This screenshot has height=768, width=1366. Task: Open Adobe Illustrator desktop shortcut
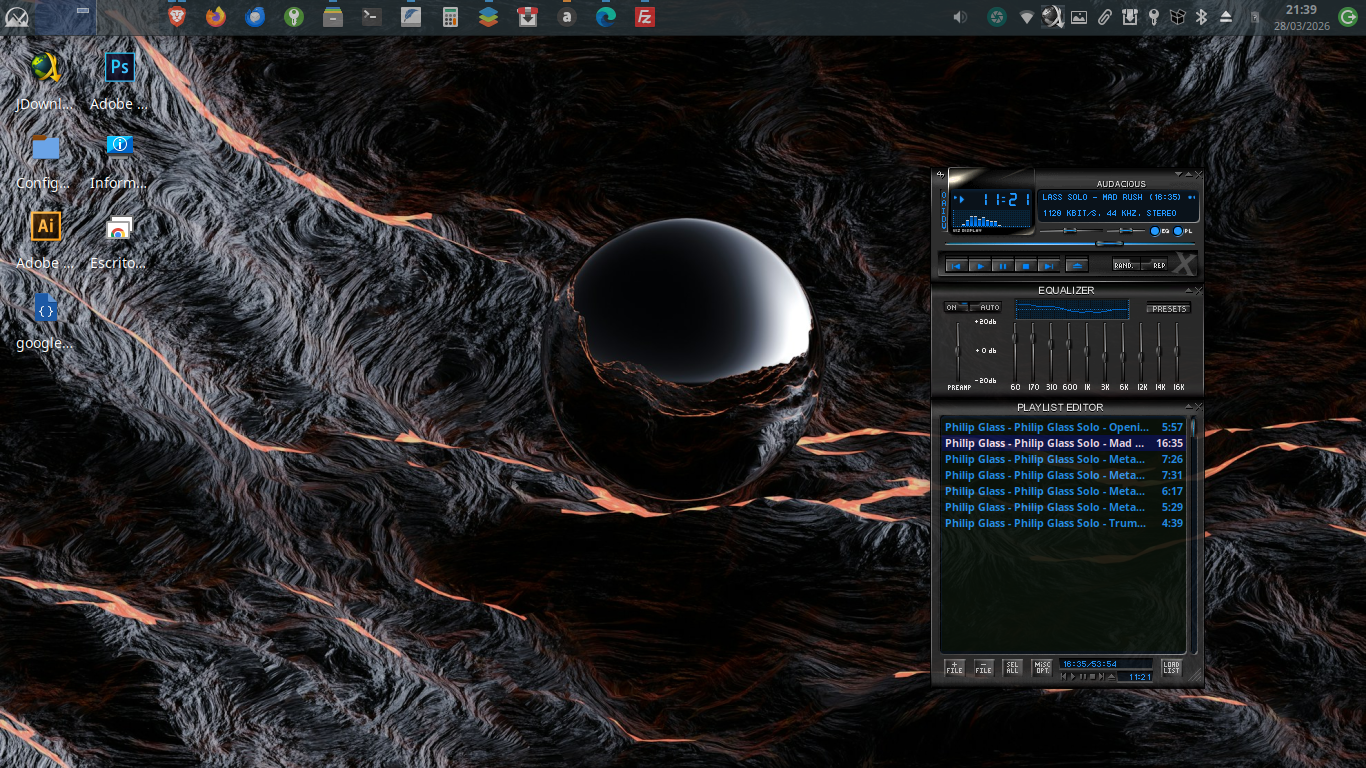(45, 227)
